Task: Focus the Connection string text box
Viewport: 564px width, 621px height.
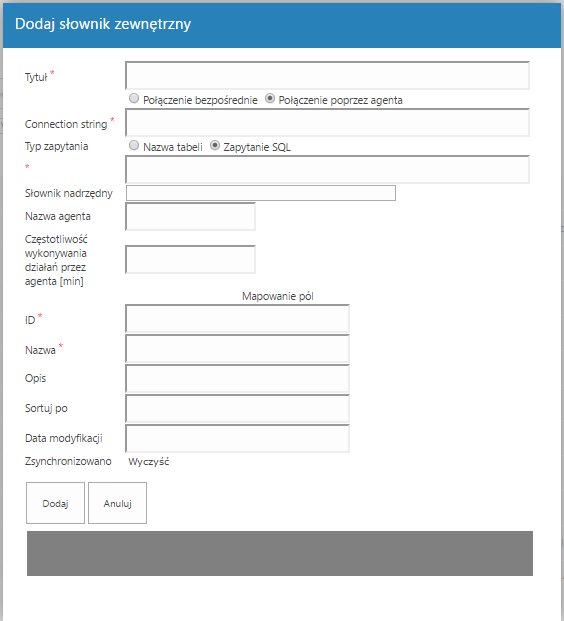Action: pos(328,122)
